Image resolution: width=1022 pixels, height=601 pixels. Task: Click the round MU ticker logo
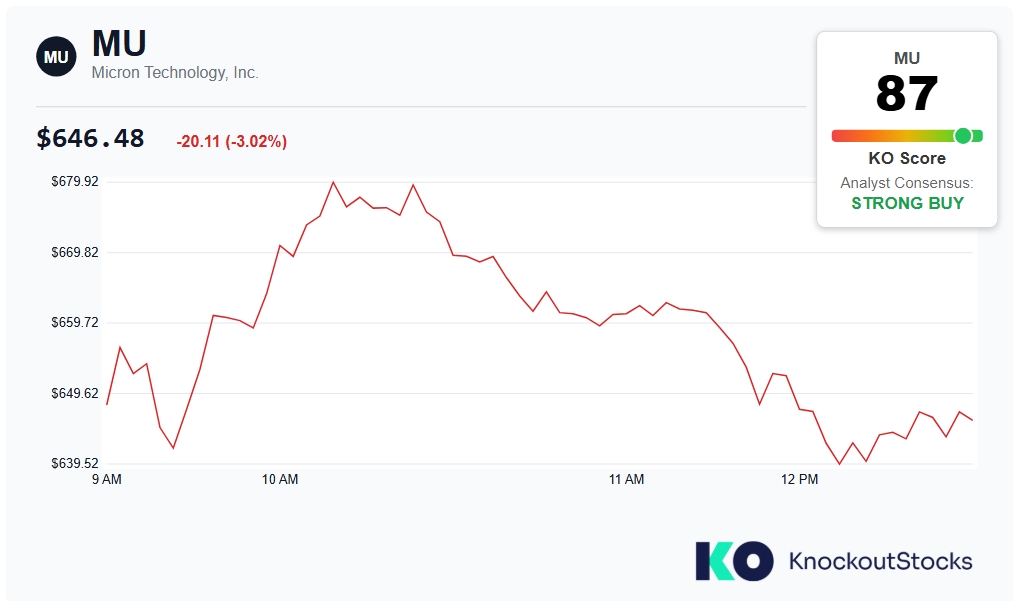click(56, 57)
